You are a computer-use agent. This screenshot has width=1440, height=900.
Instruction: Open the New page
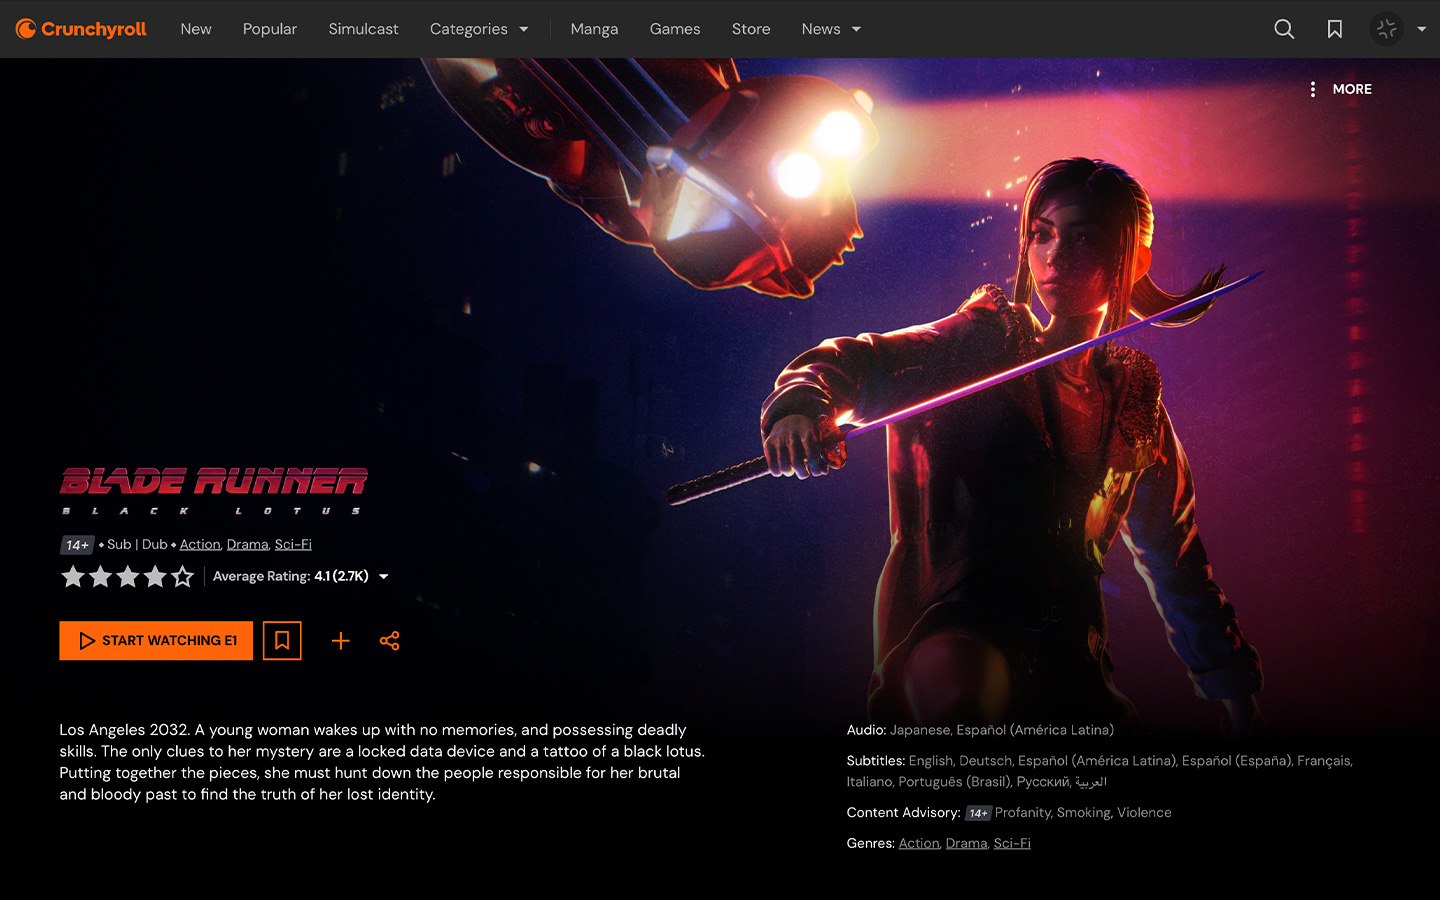tap(196, 29)
